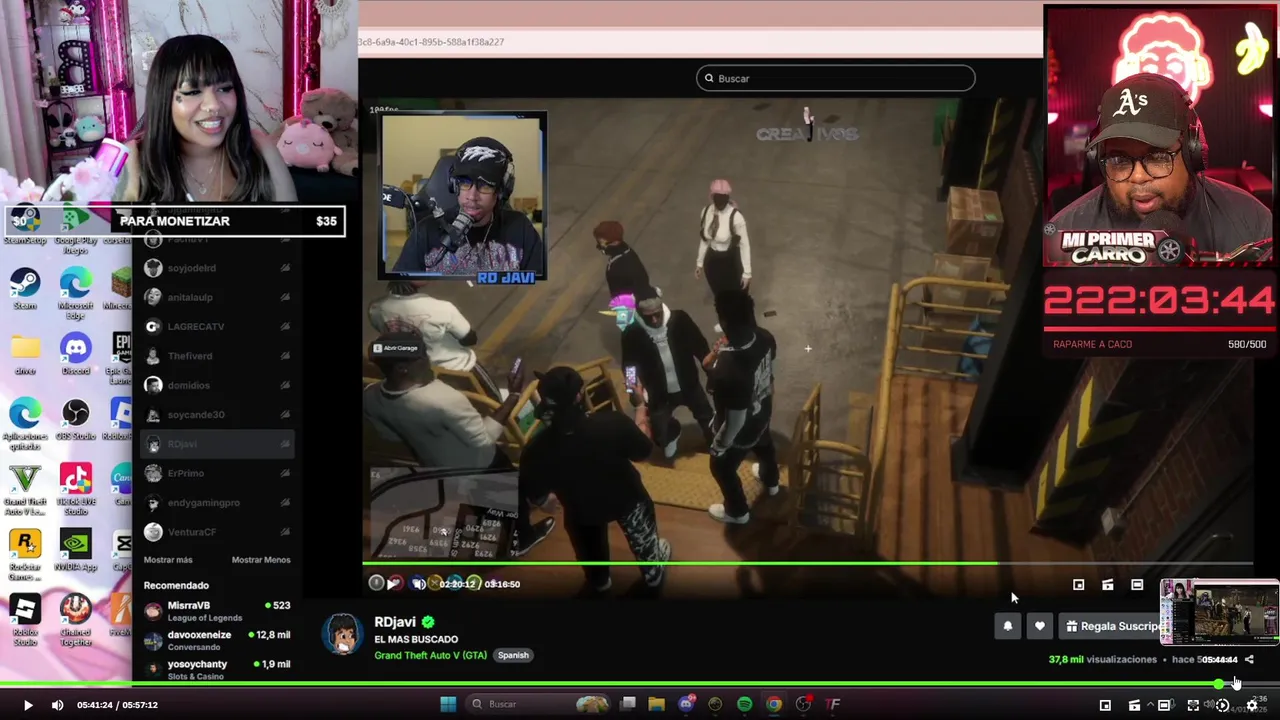
Task: Click the Windows Start button in taskbar
Action: (x=448, y=704)
